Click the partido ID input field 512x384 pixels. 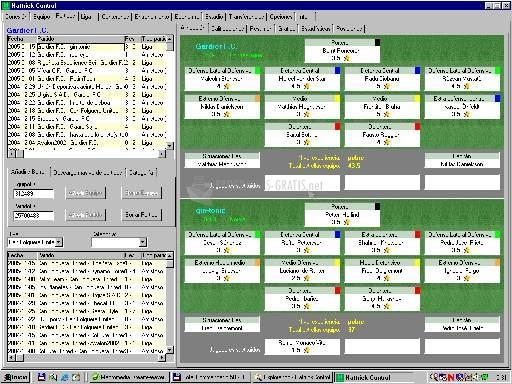point(34,216)
